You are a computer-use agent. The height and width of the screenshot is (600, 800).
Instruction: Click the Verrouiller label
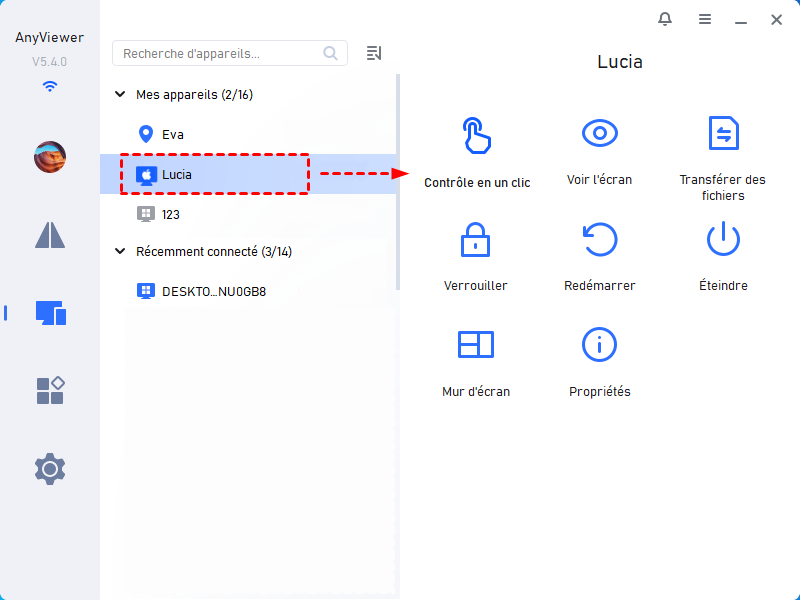(476, 286)
